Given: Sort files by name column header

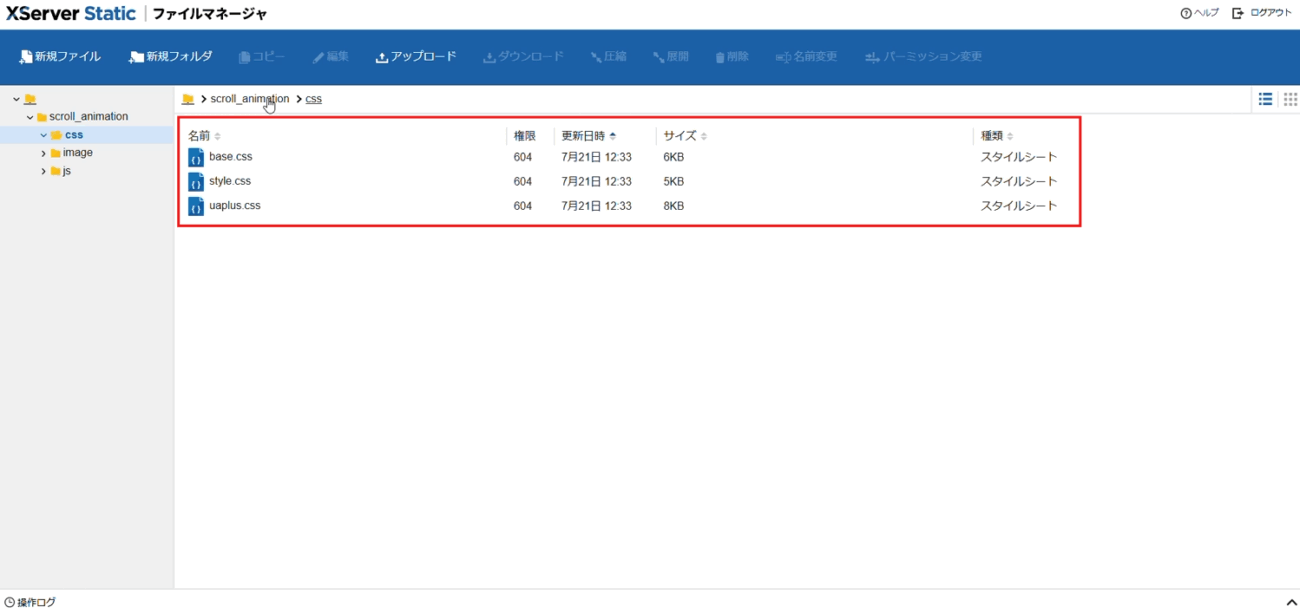Looking at the screenshot, I should pos(200,136).
